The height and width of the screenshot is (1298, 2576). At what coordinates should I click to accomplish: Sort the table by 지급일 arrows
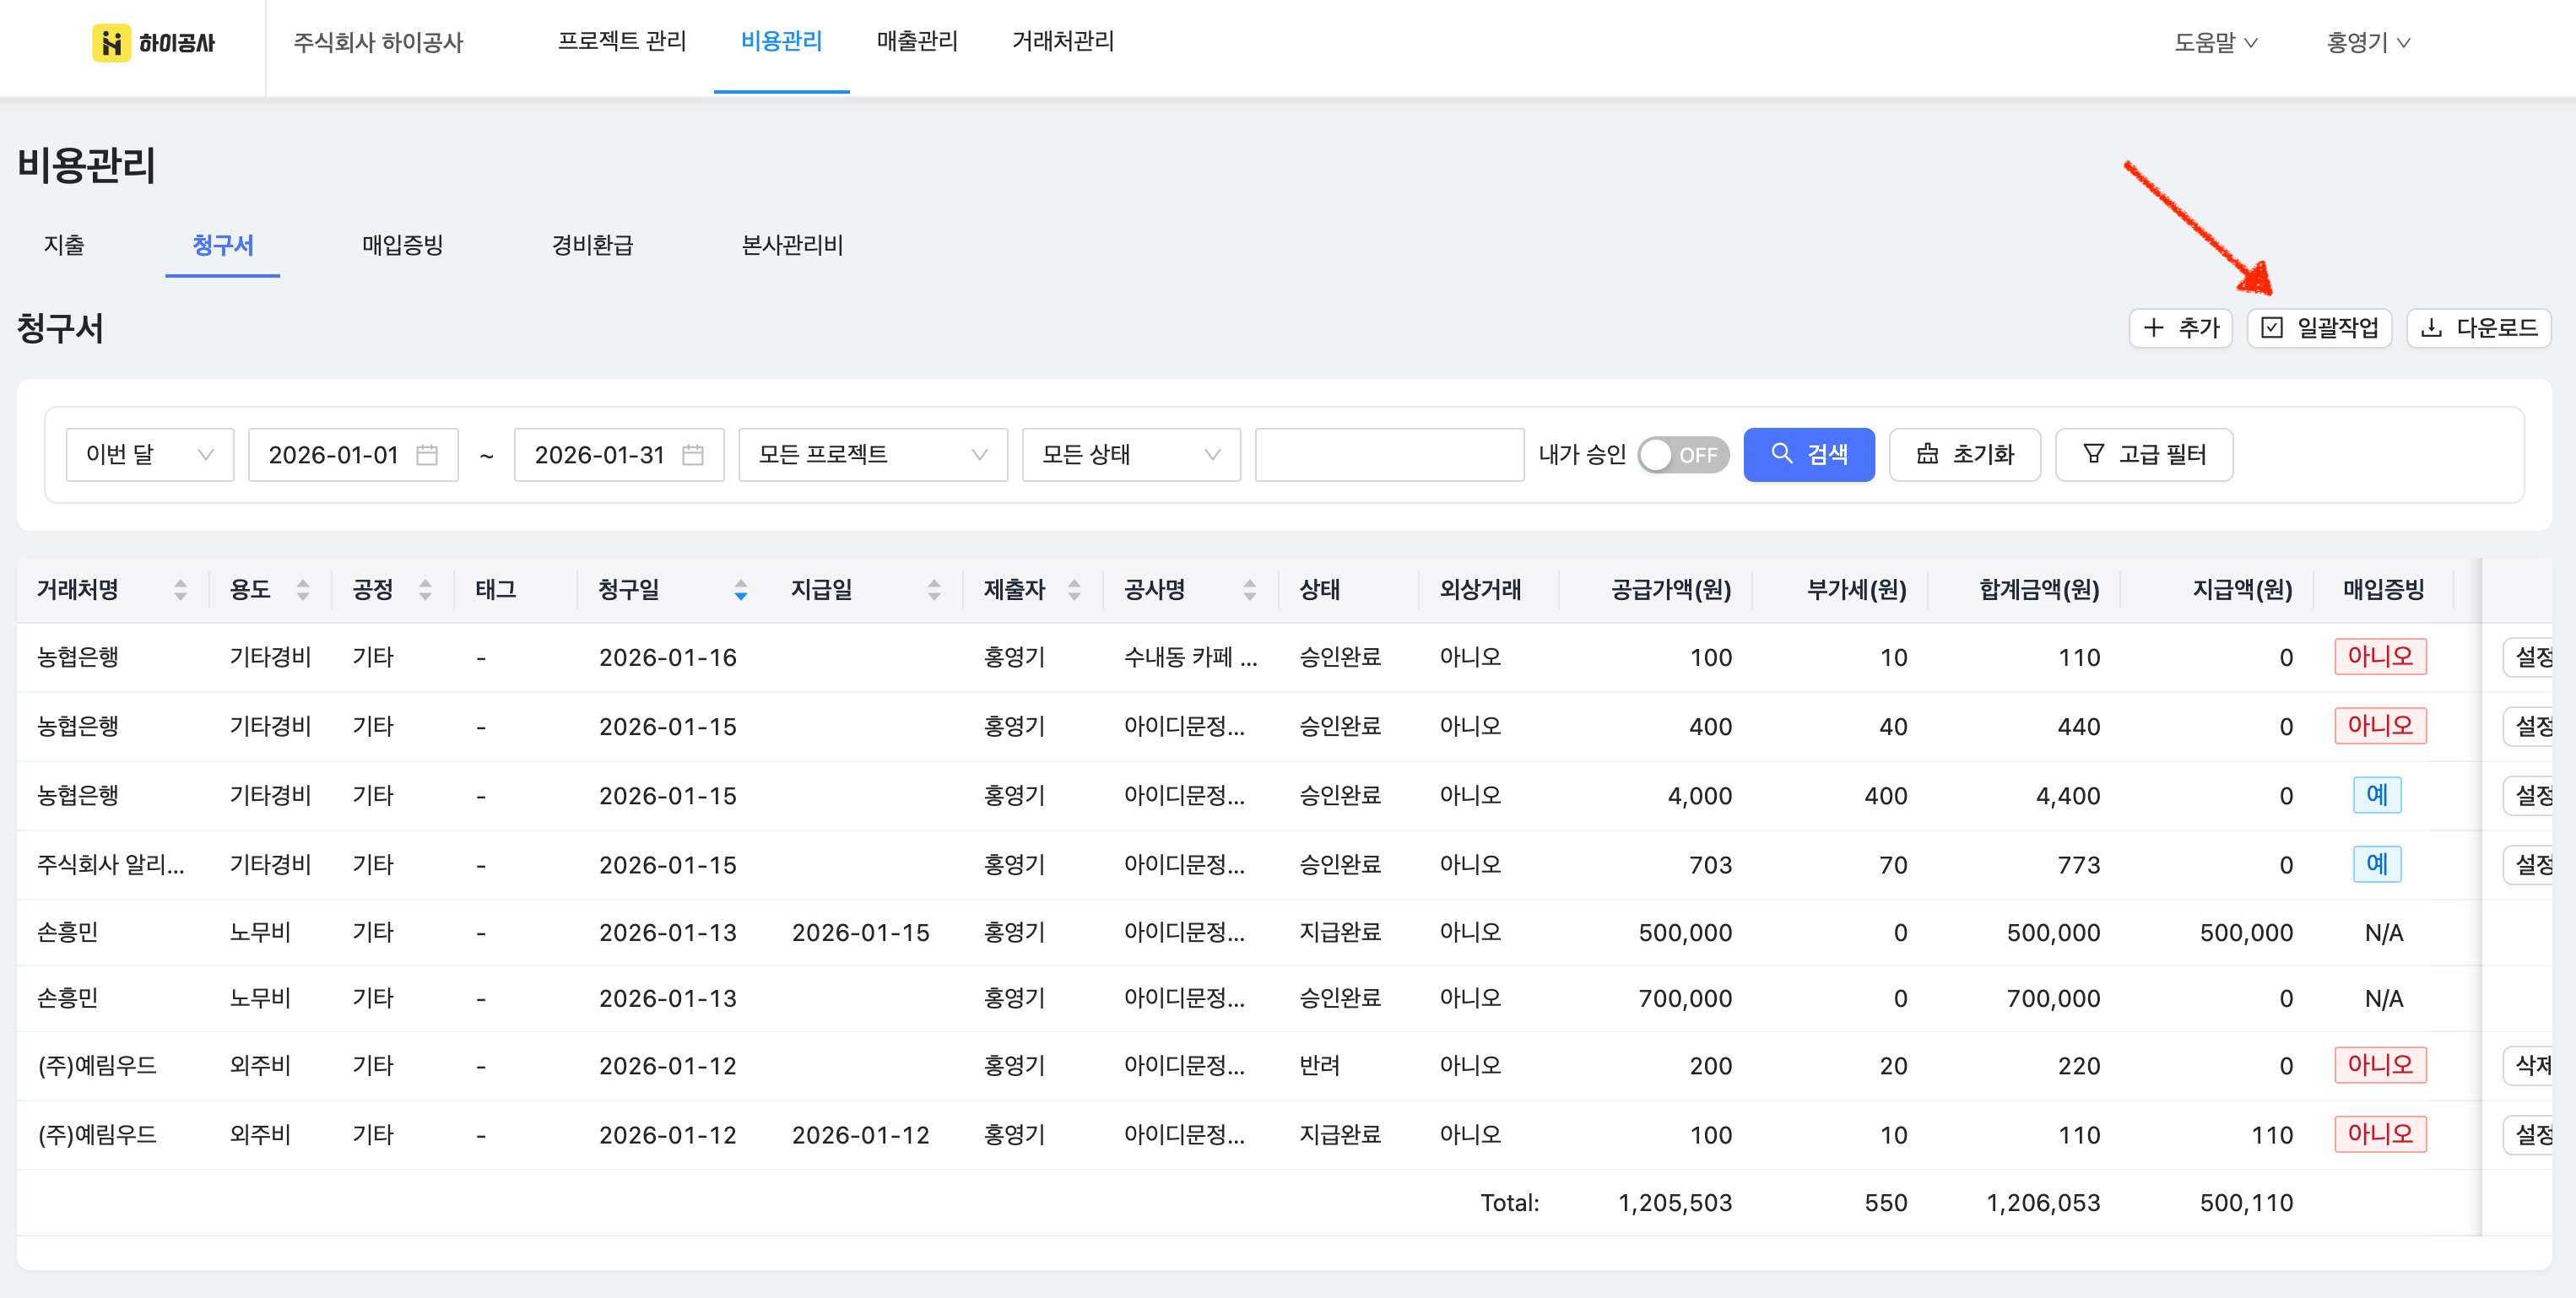click(x=933, y=590)
